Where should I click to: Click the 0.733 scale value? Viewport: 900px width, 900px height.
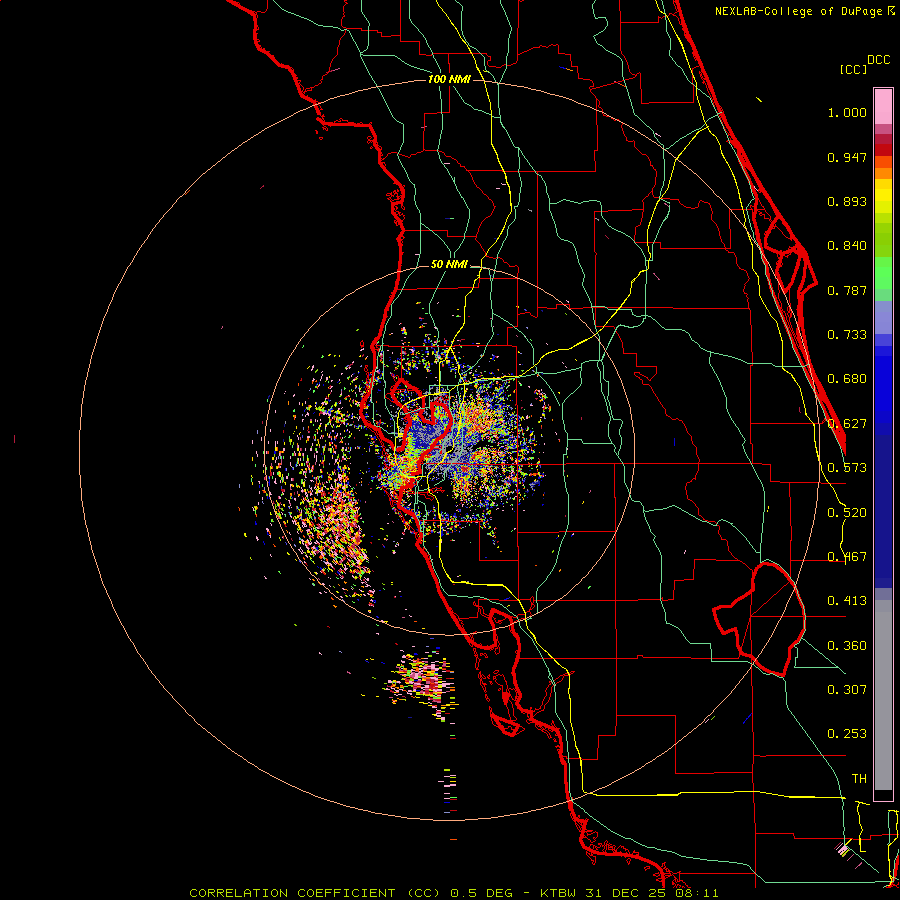(847, 335)
